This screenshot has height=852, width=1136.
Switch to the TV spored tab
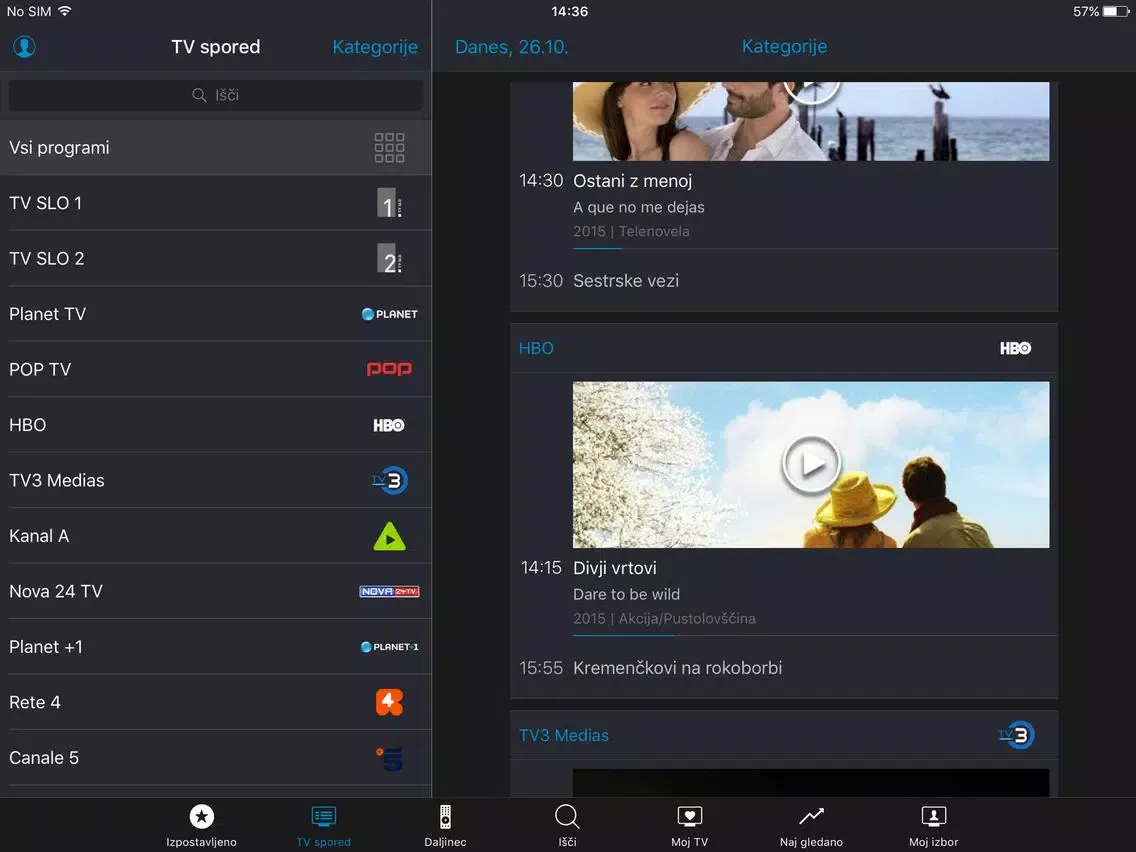324,825
